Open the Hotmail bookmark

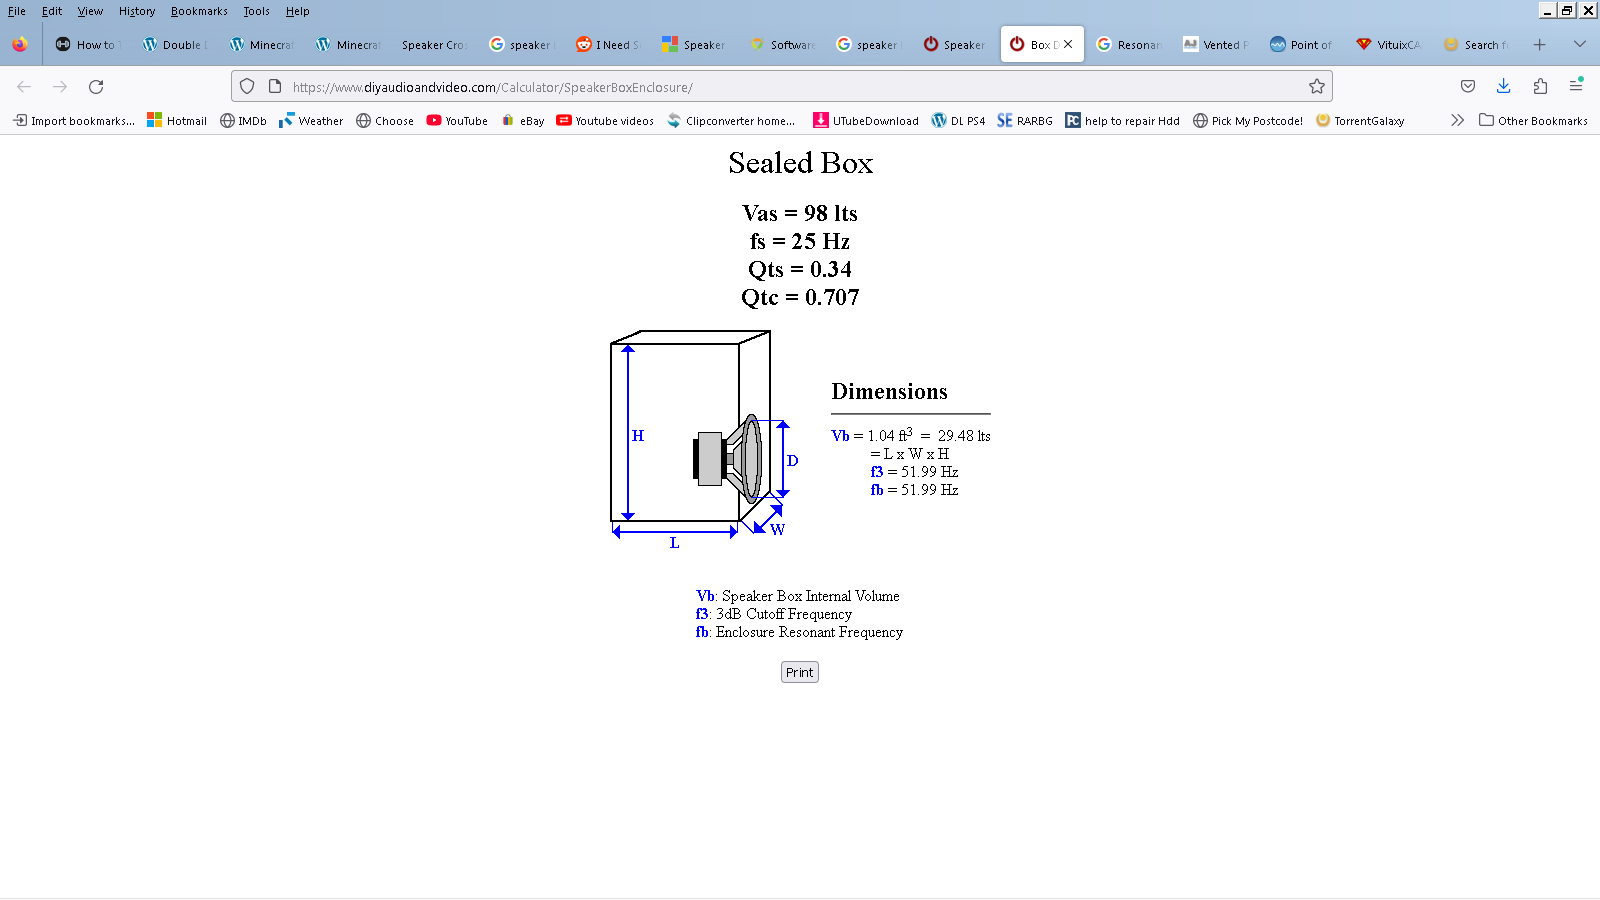(x=177, y=120)
